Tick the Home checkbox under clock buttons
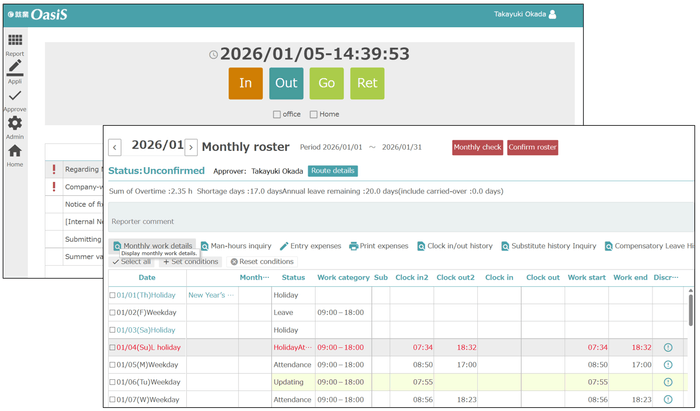 tap(315, 114)
